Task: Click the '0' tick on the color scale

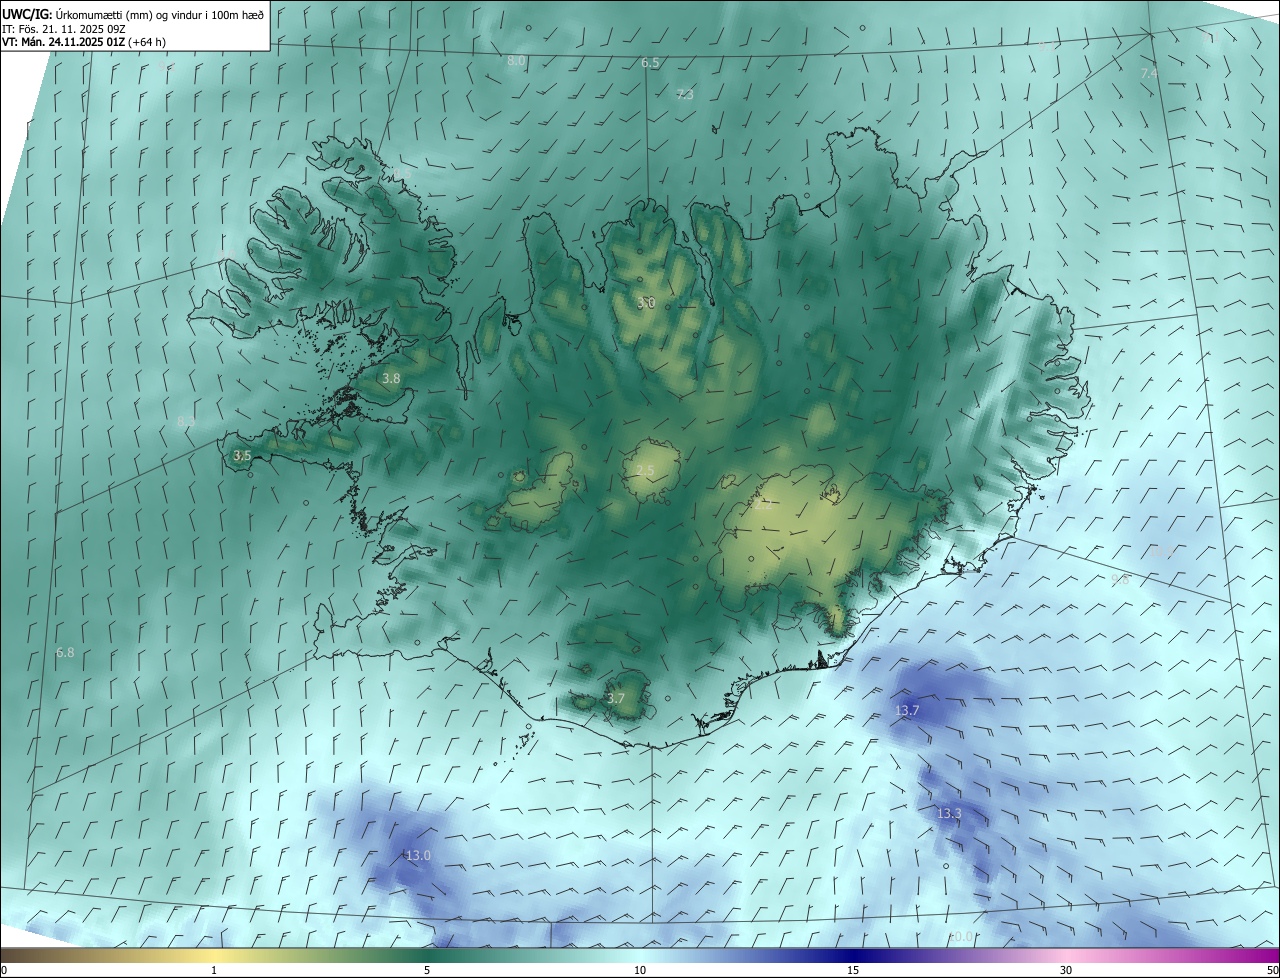Action: tap(4, 970)
